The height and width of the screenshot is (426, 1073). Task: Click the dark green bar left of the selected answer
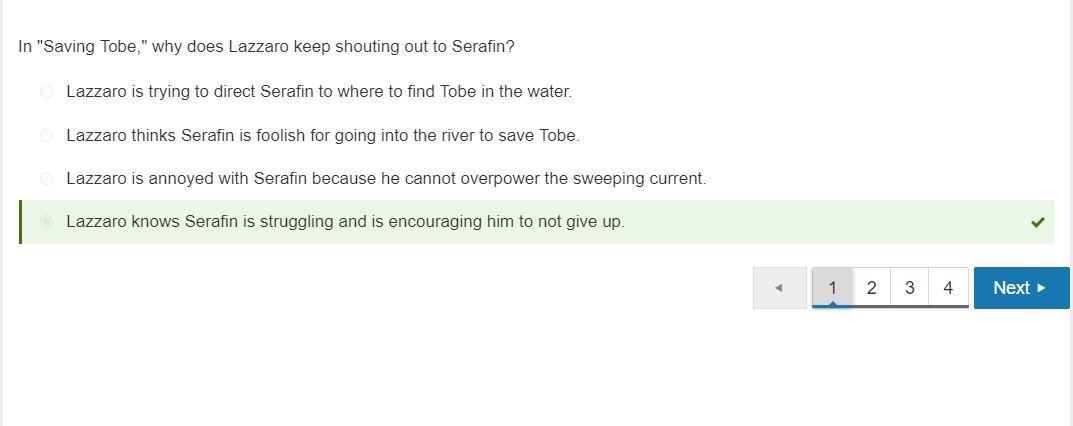[21, 222]
